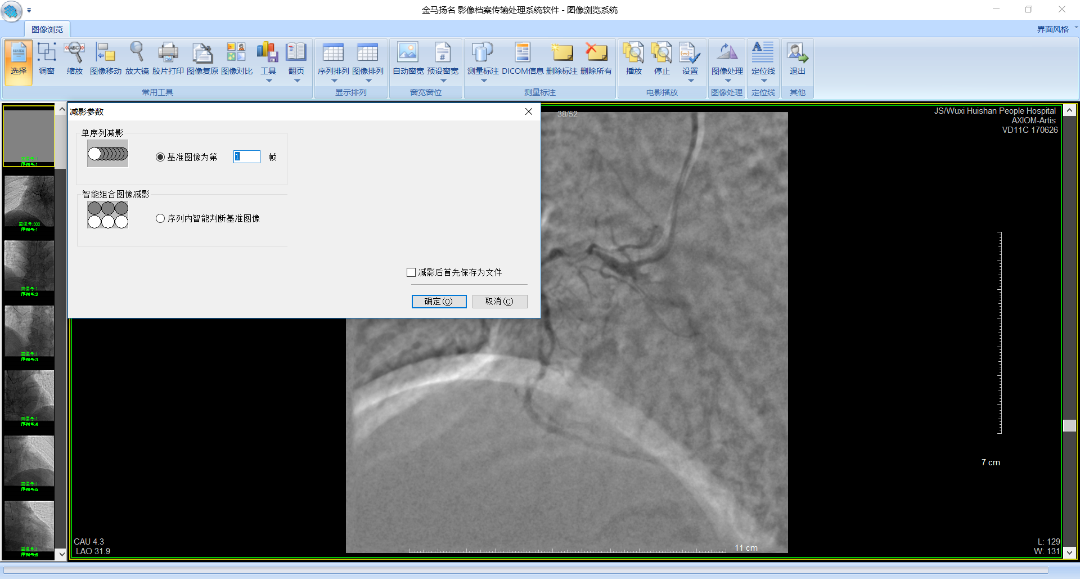
Task: Switch to the 图像浏览 ribbon tab
Action: click(x=47, y=29)
